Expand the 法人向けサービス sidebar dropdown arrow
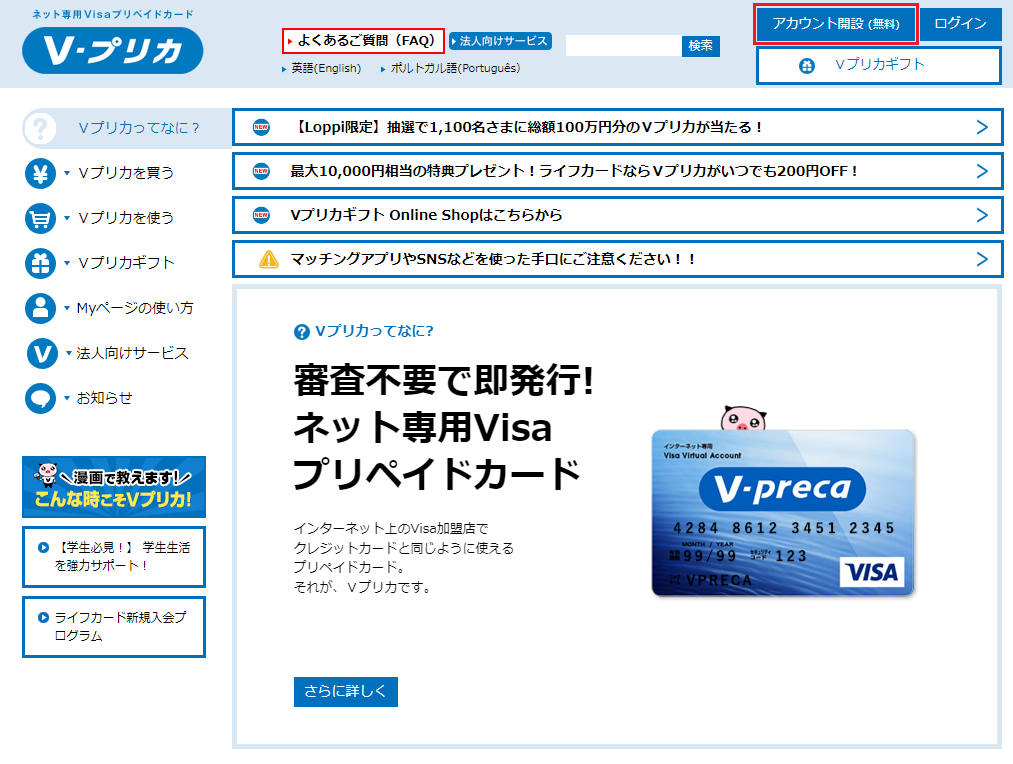 click(x=68, y=353)
